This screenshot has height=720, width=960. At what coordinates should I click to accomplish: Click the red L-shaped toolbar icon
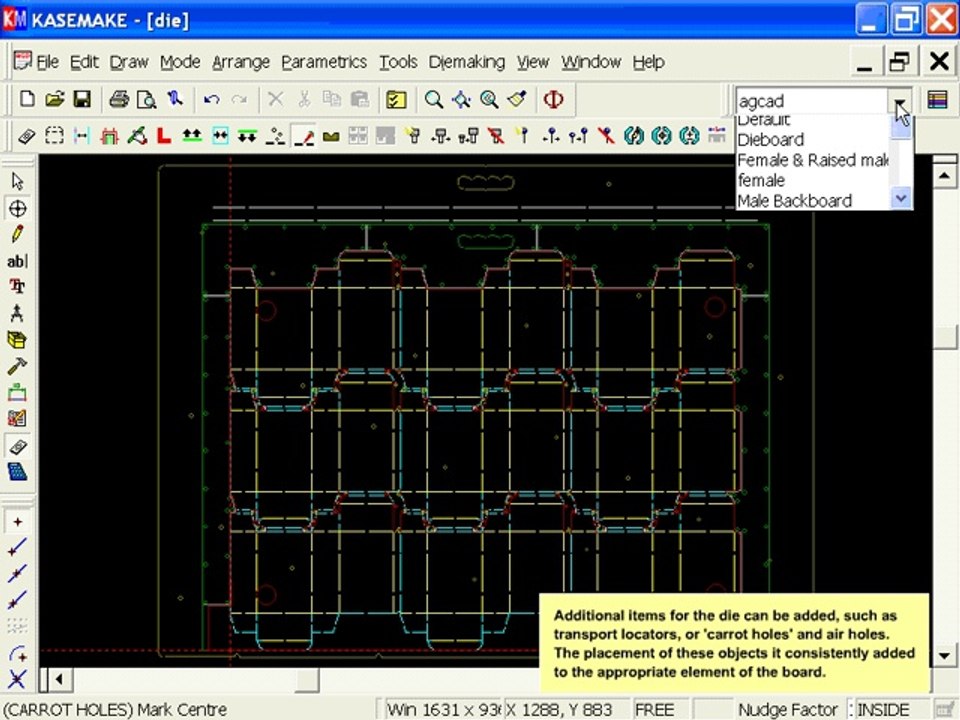163,136
